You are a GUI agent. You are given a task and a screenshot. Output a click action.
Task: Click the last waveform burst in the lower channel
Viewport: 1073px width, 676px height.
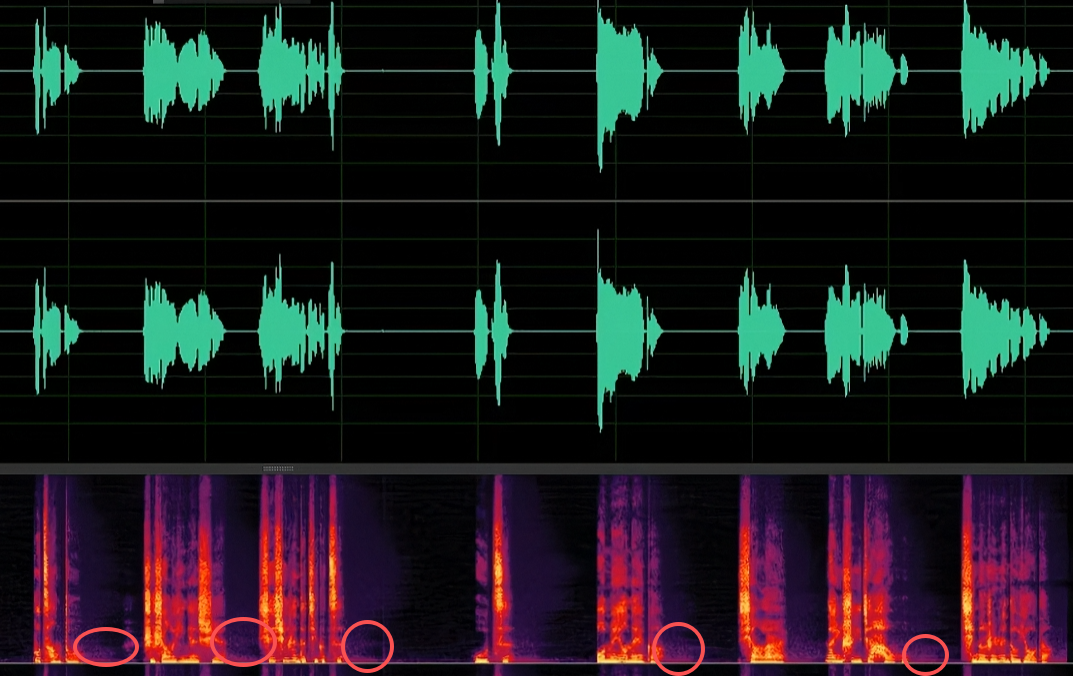click(x=1005, y=330)
